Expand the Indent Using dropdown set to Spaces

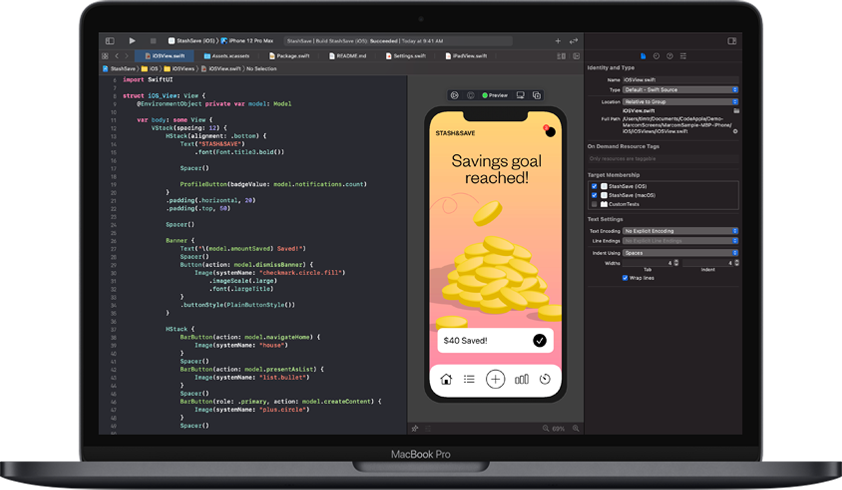(679, 252)
